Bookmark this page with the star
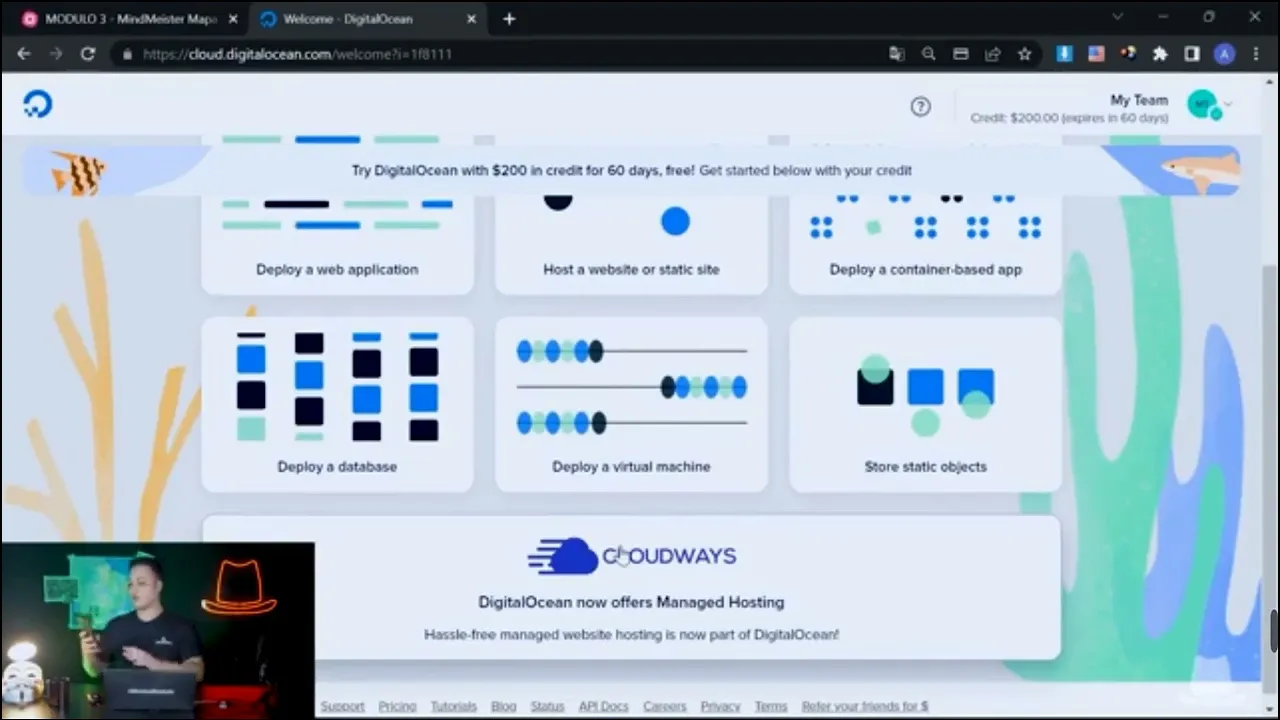The width and height of the screenshot is (1280, 720). point(1025,54)
